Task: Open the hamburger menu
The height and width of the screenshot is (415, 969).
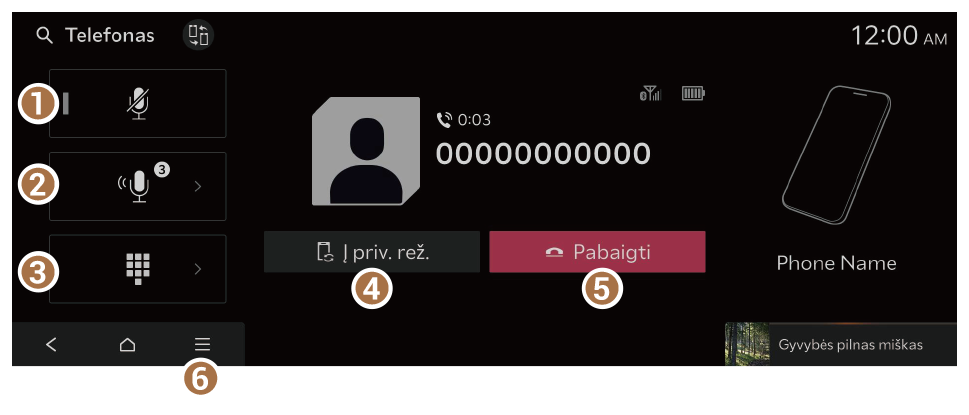Action: coord(203,345)
